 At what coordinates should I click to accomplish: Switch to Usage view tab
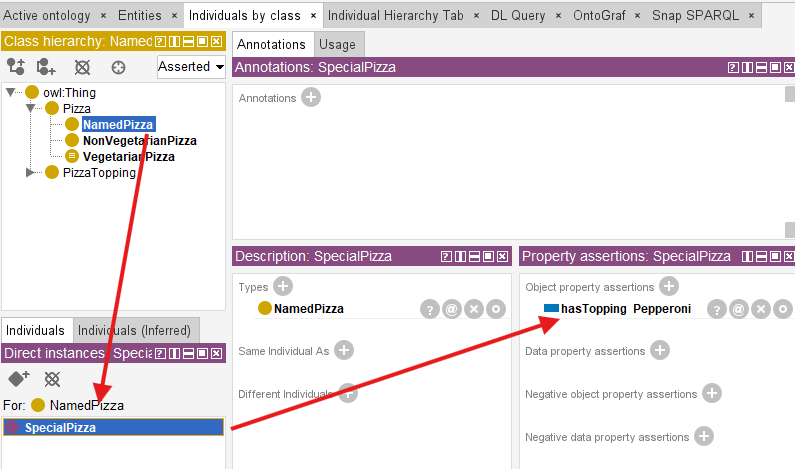coord(337,45)
